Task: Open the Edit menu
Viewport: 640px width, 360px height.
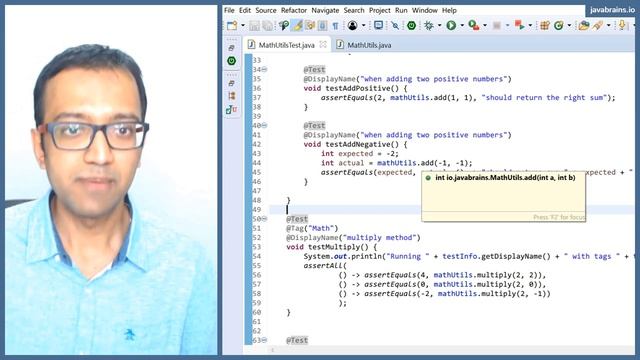Action: click(x=245, y=10)
